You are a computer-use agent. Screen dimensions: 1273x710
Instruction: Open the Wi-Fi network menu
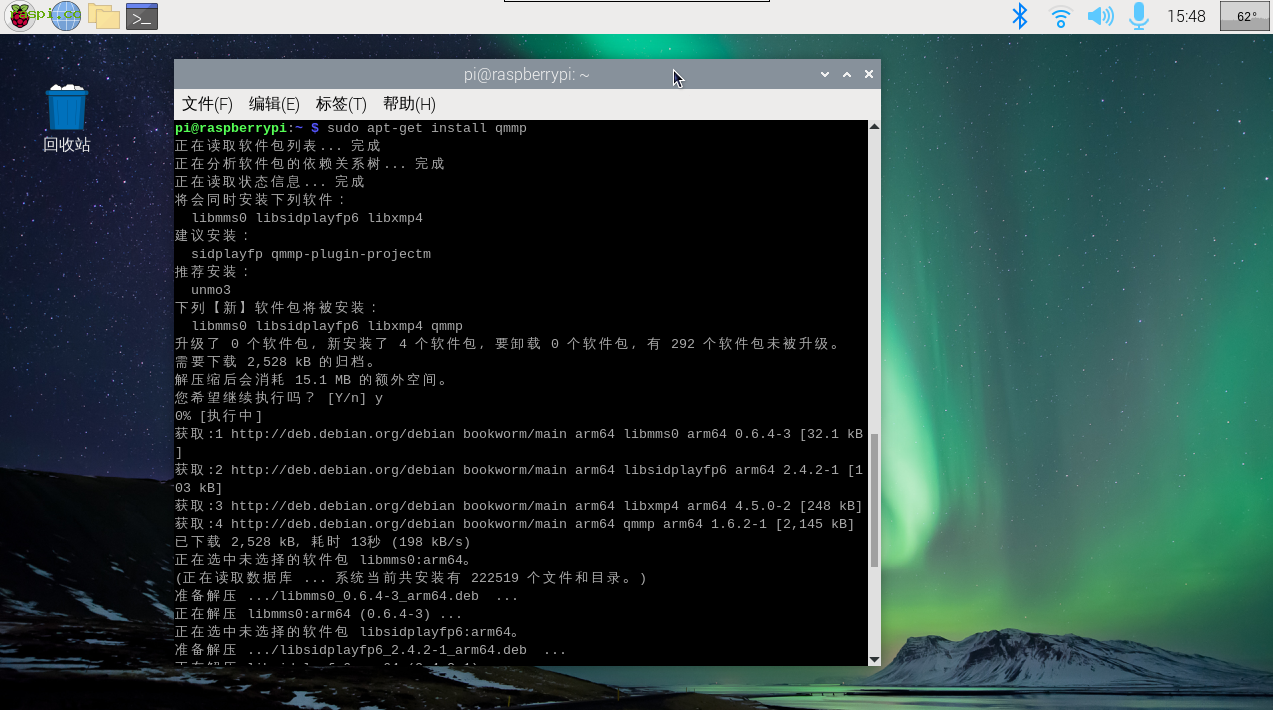click(1060, 16)
